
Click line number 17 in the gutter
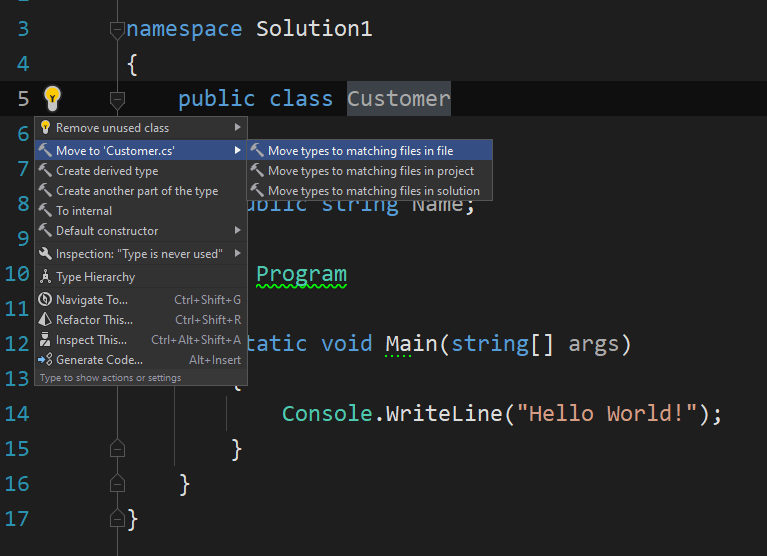coord(17,518)
